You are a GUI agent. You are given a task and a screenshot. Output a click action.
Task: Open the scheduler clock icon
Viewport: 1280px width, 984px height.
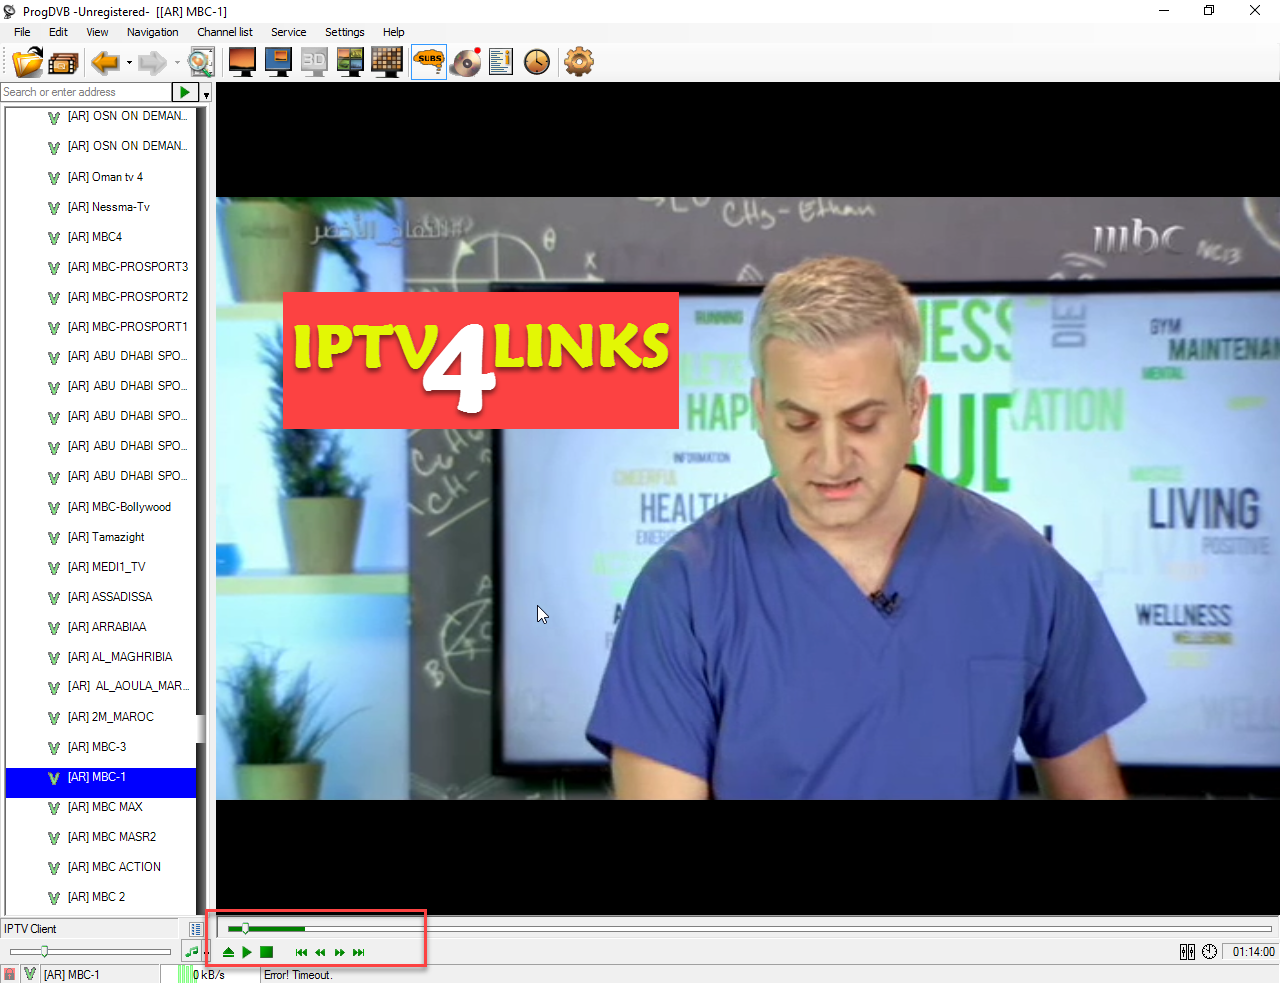537,62
